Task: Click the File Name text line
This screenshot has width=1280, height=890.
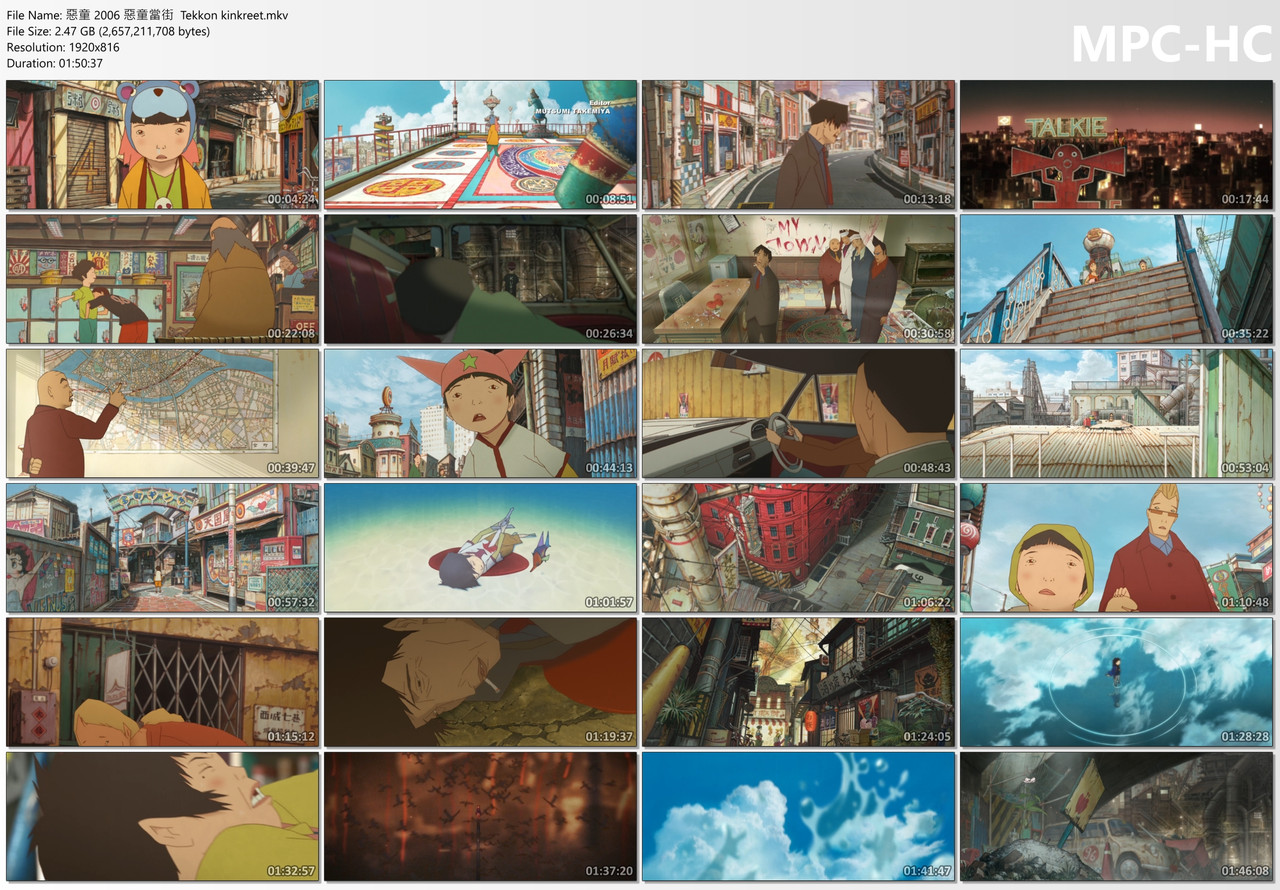Action: tap(147, 15)
